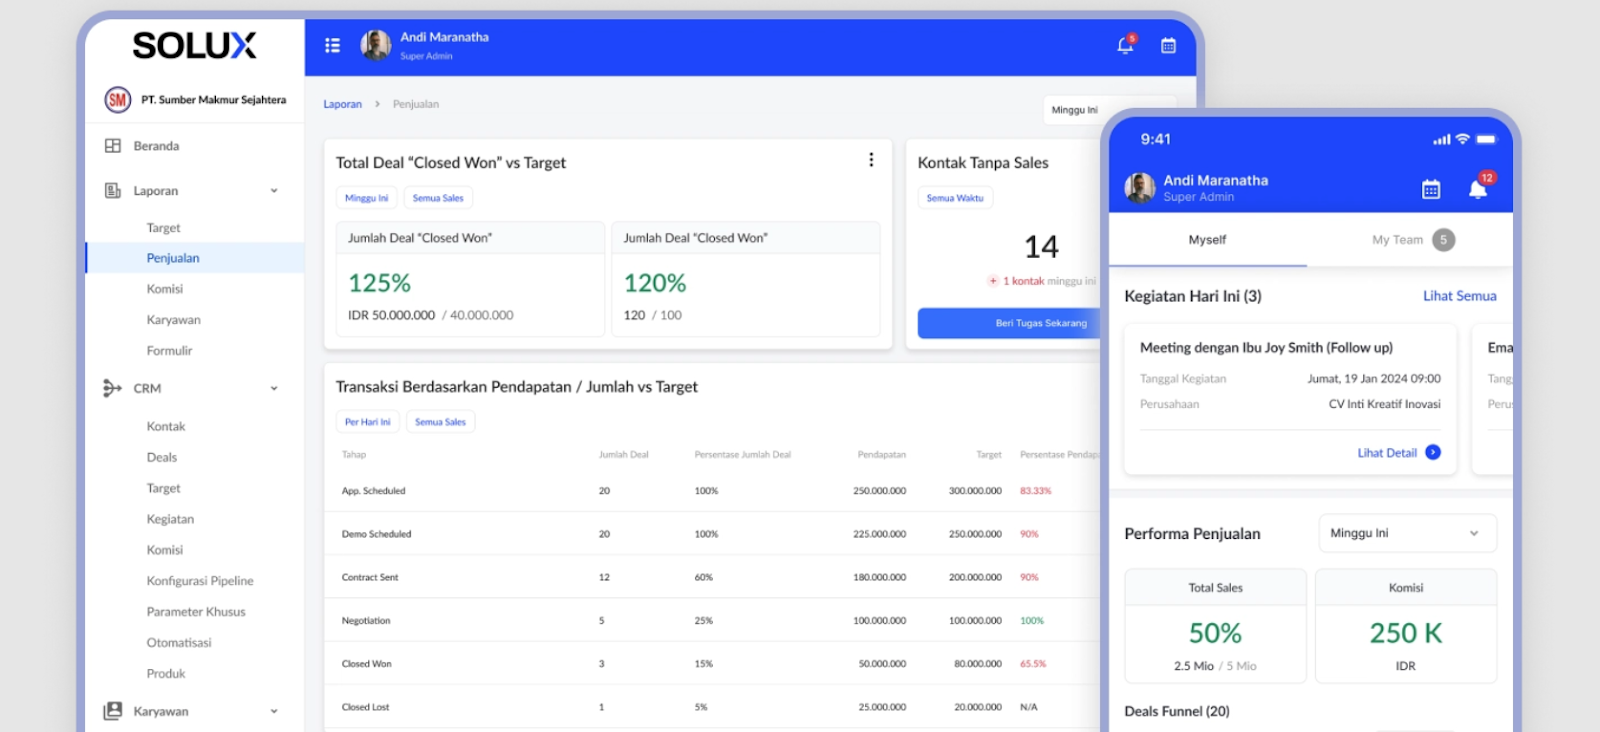
Task: Click the Pendapatan column header
Action: tap(881, 454)
